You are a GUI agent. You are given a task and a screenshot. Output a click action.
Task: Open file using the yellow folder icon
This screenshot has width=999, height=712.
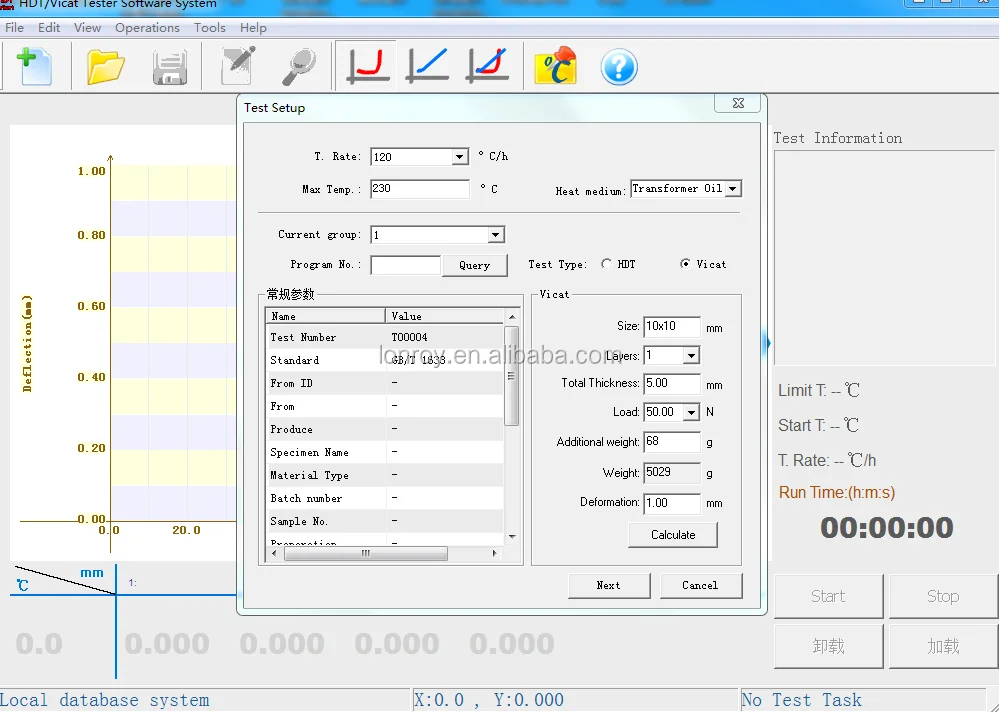[x=105, y=67]
